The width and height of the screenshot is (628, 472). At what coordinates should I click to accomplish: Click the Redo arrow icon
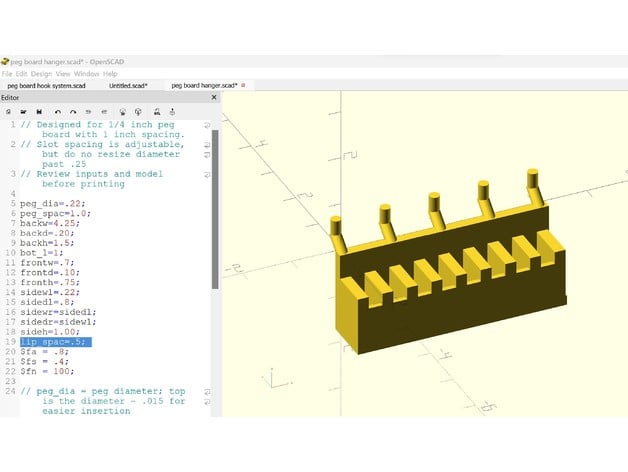click(x=73, y=112)
